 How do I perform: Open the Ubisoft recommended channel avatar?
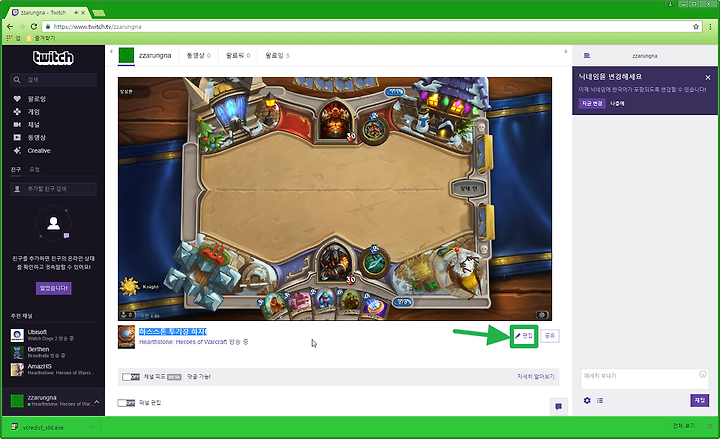(x=17, y=335)
